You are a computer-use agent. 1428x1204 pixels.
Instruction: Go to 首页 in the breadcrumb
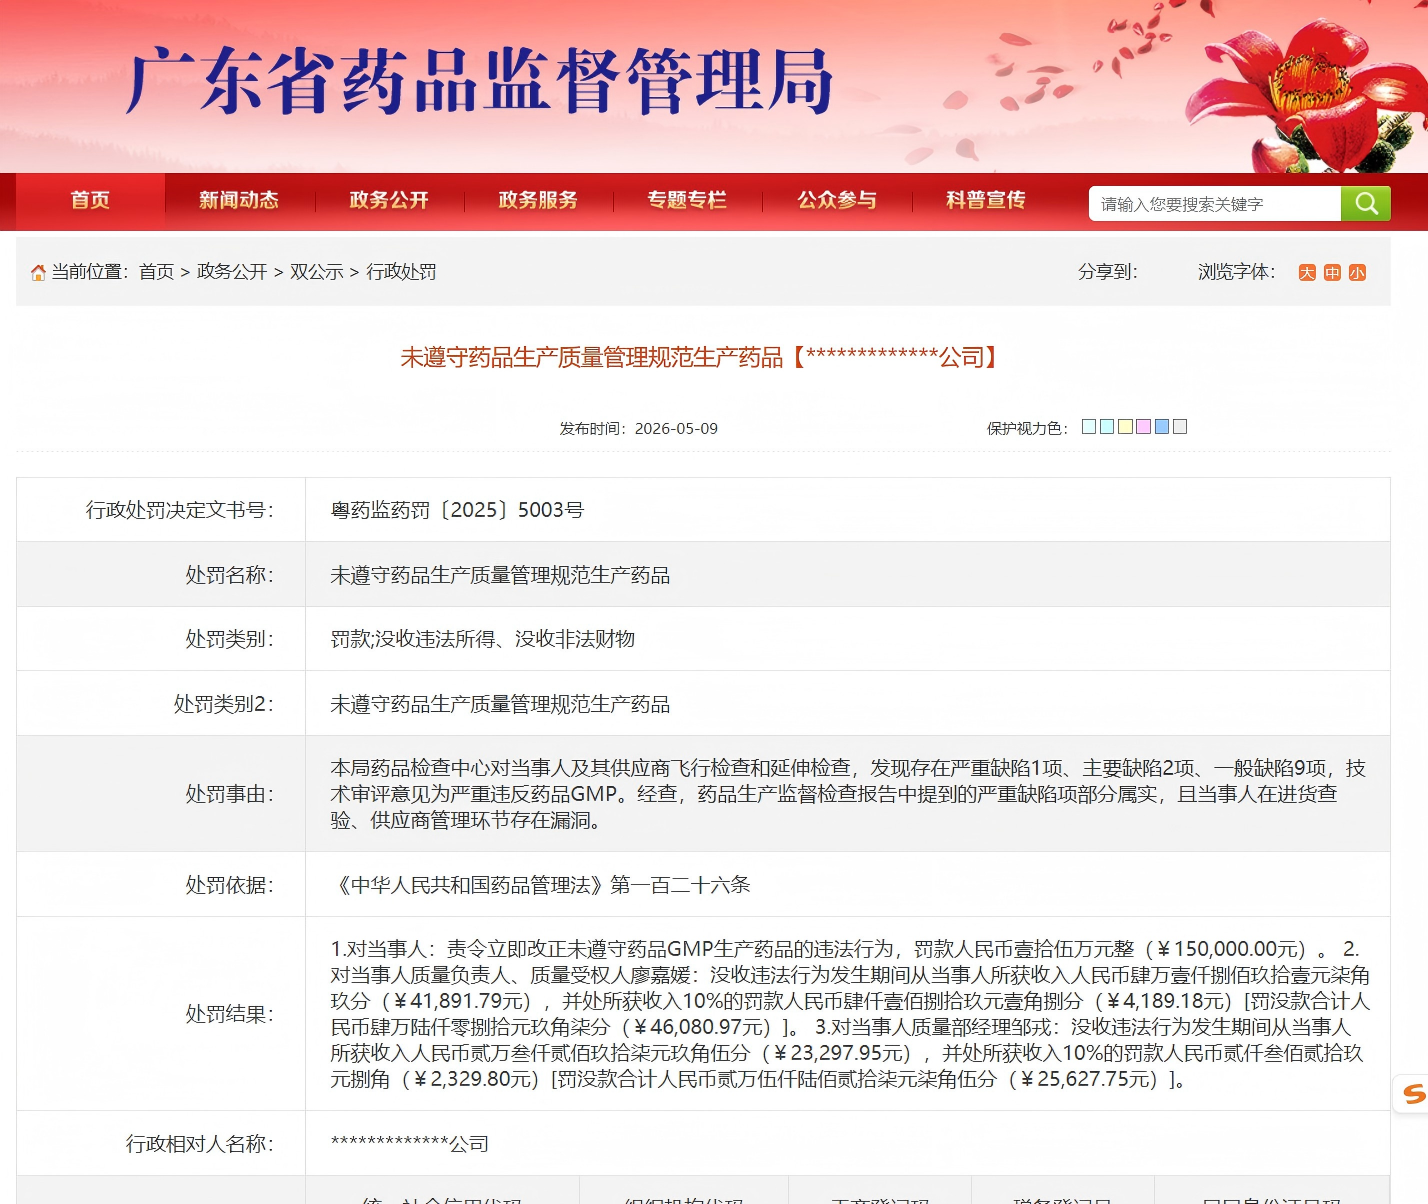(156, 272)
